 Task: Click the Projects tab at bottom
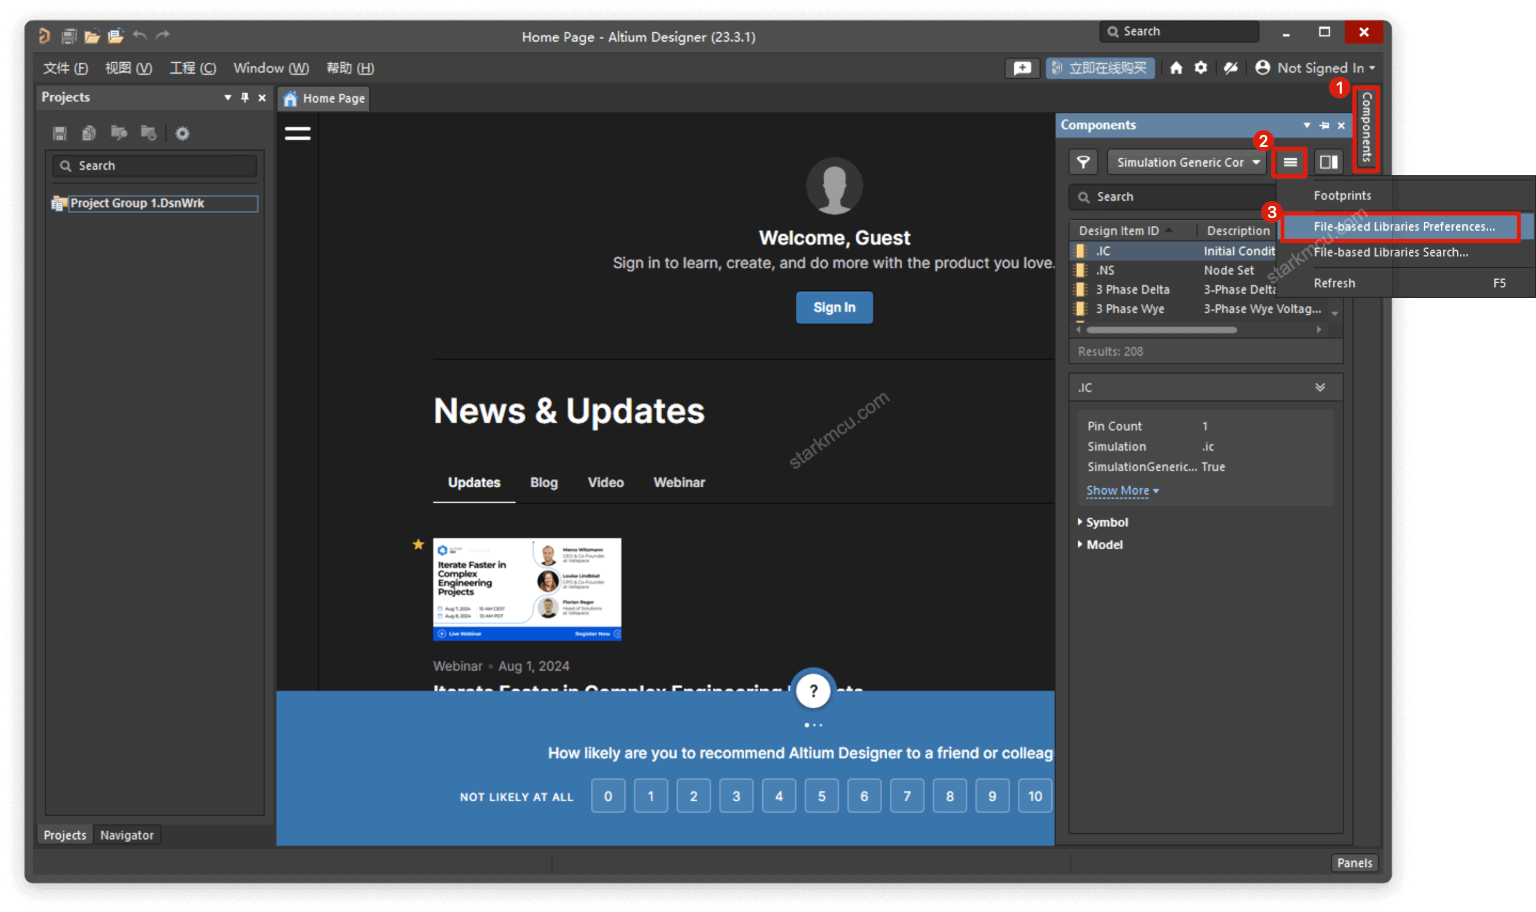coord(65,835)
